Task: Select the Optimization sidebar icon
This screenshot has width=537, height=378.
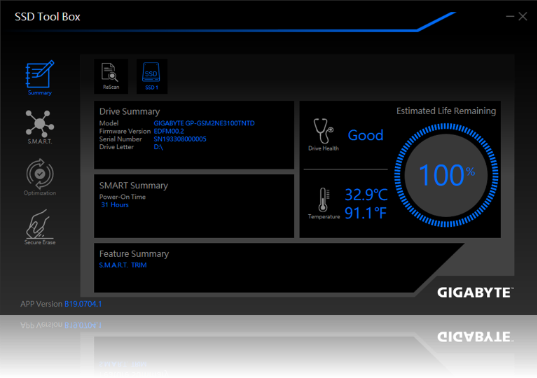Action: coord(40,177)
